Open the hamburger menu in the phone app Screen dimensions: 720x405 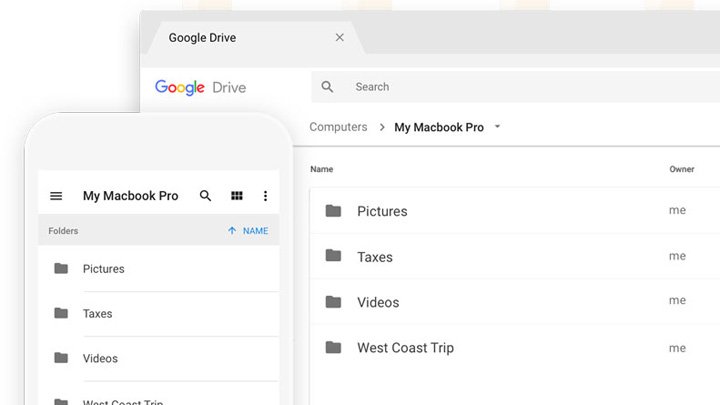[x=56, y=196]
